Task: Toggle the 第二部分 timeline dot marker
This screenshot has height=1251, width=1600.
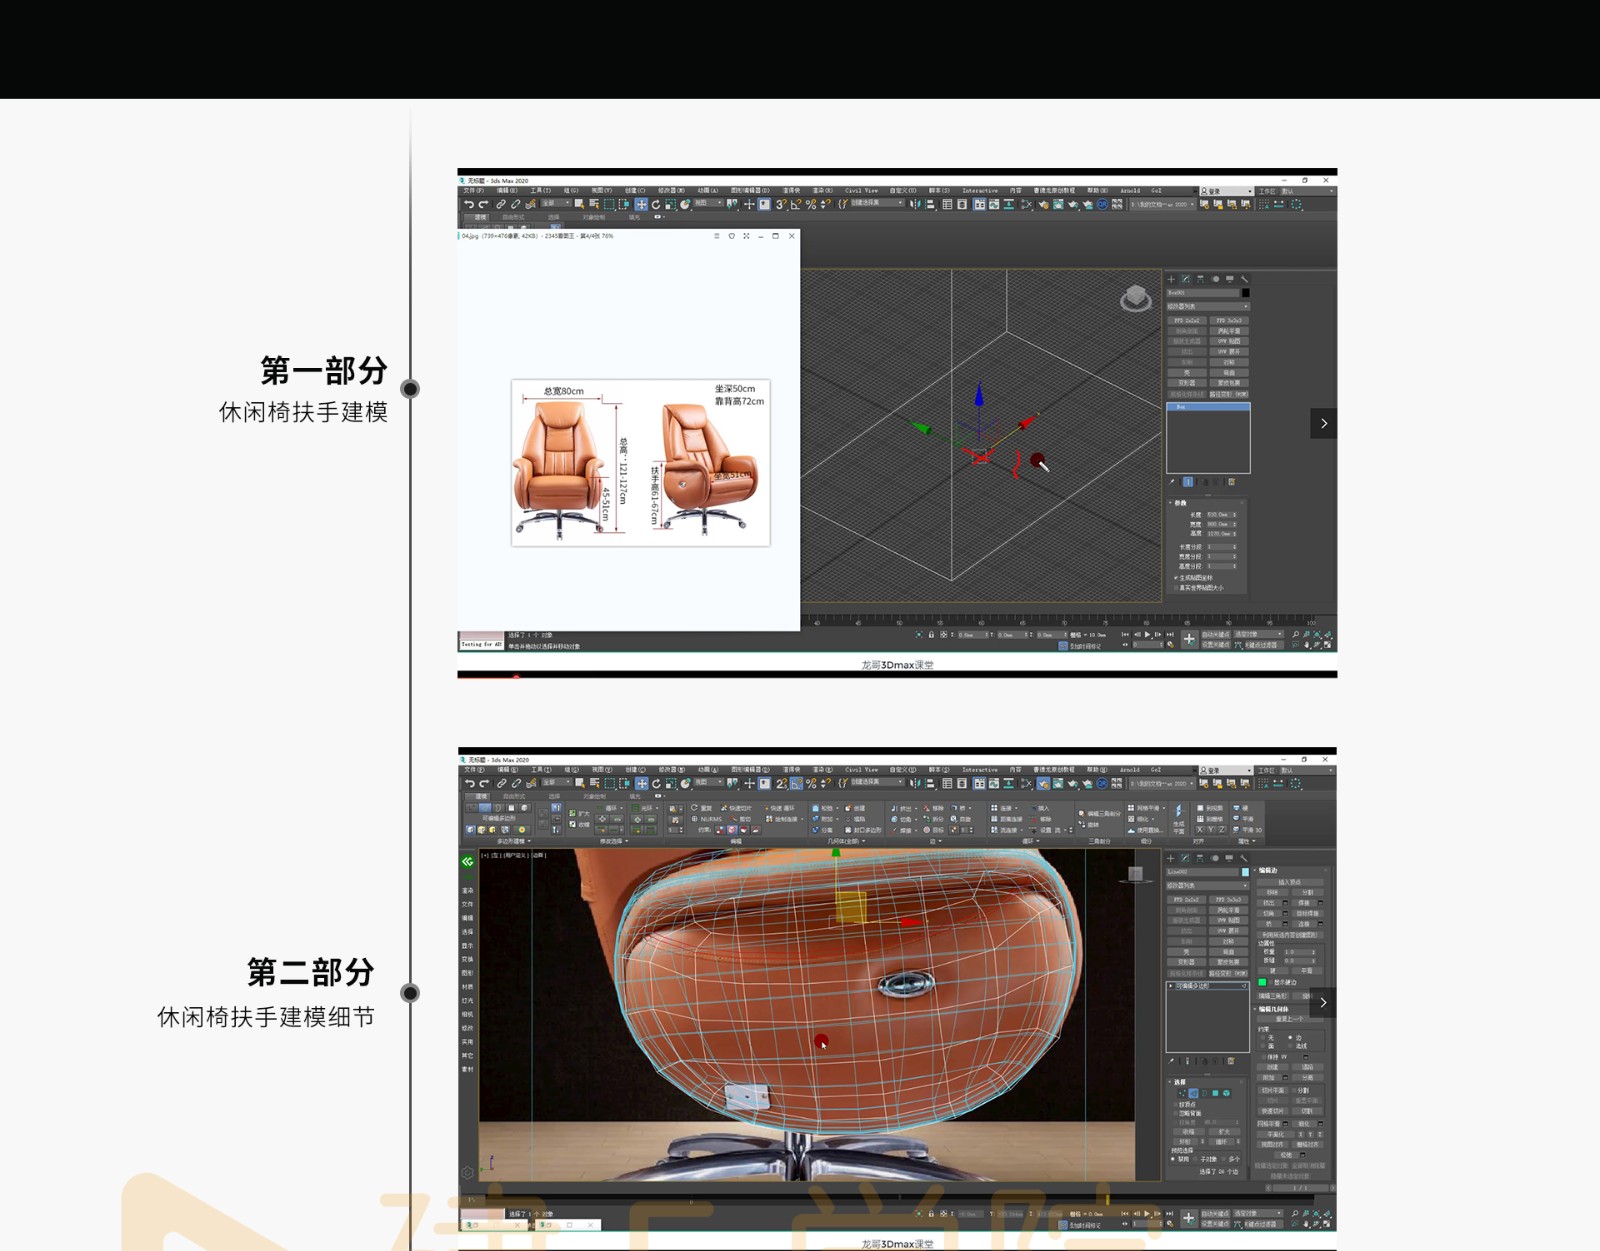Action: coord(410,993)
